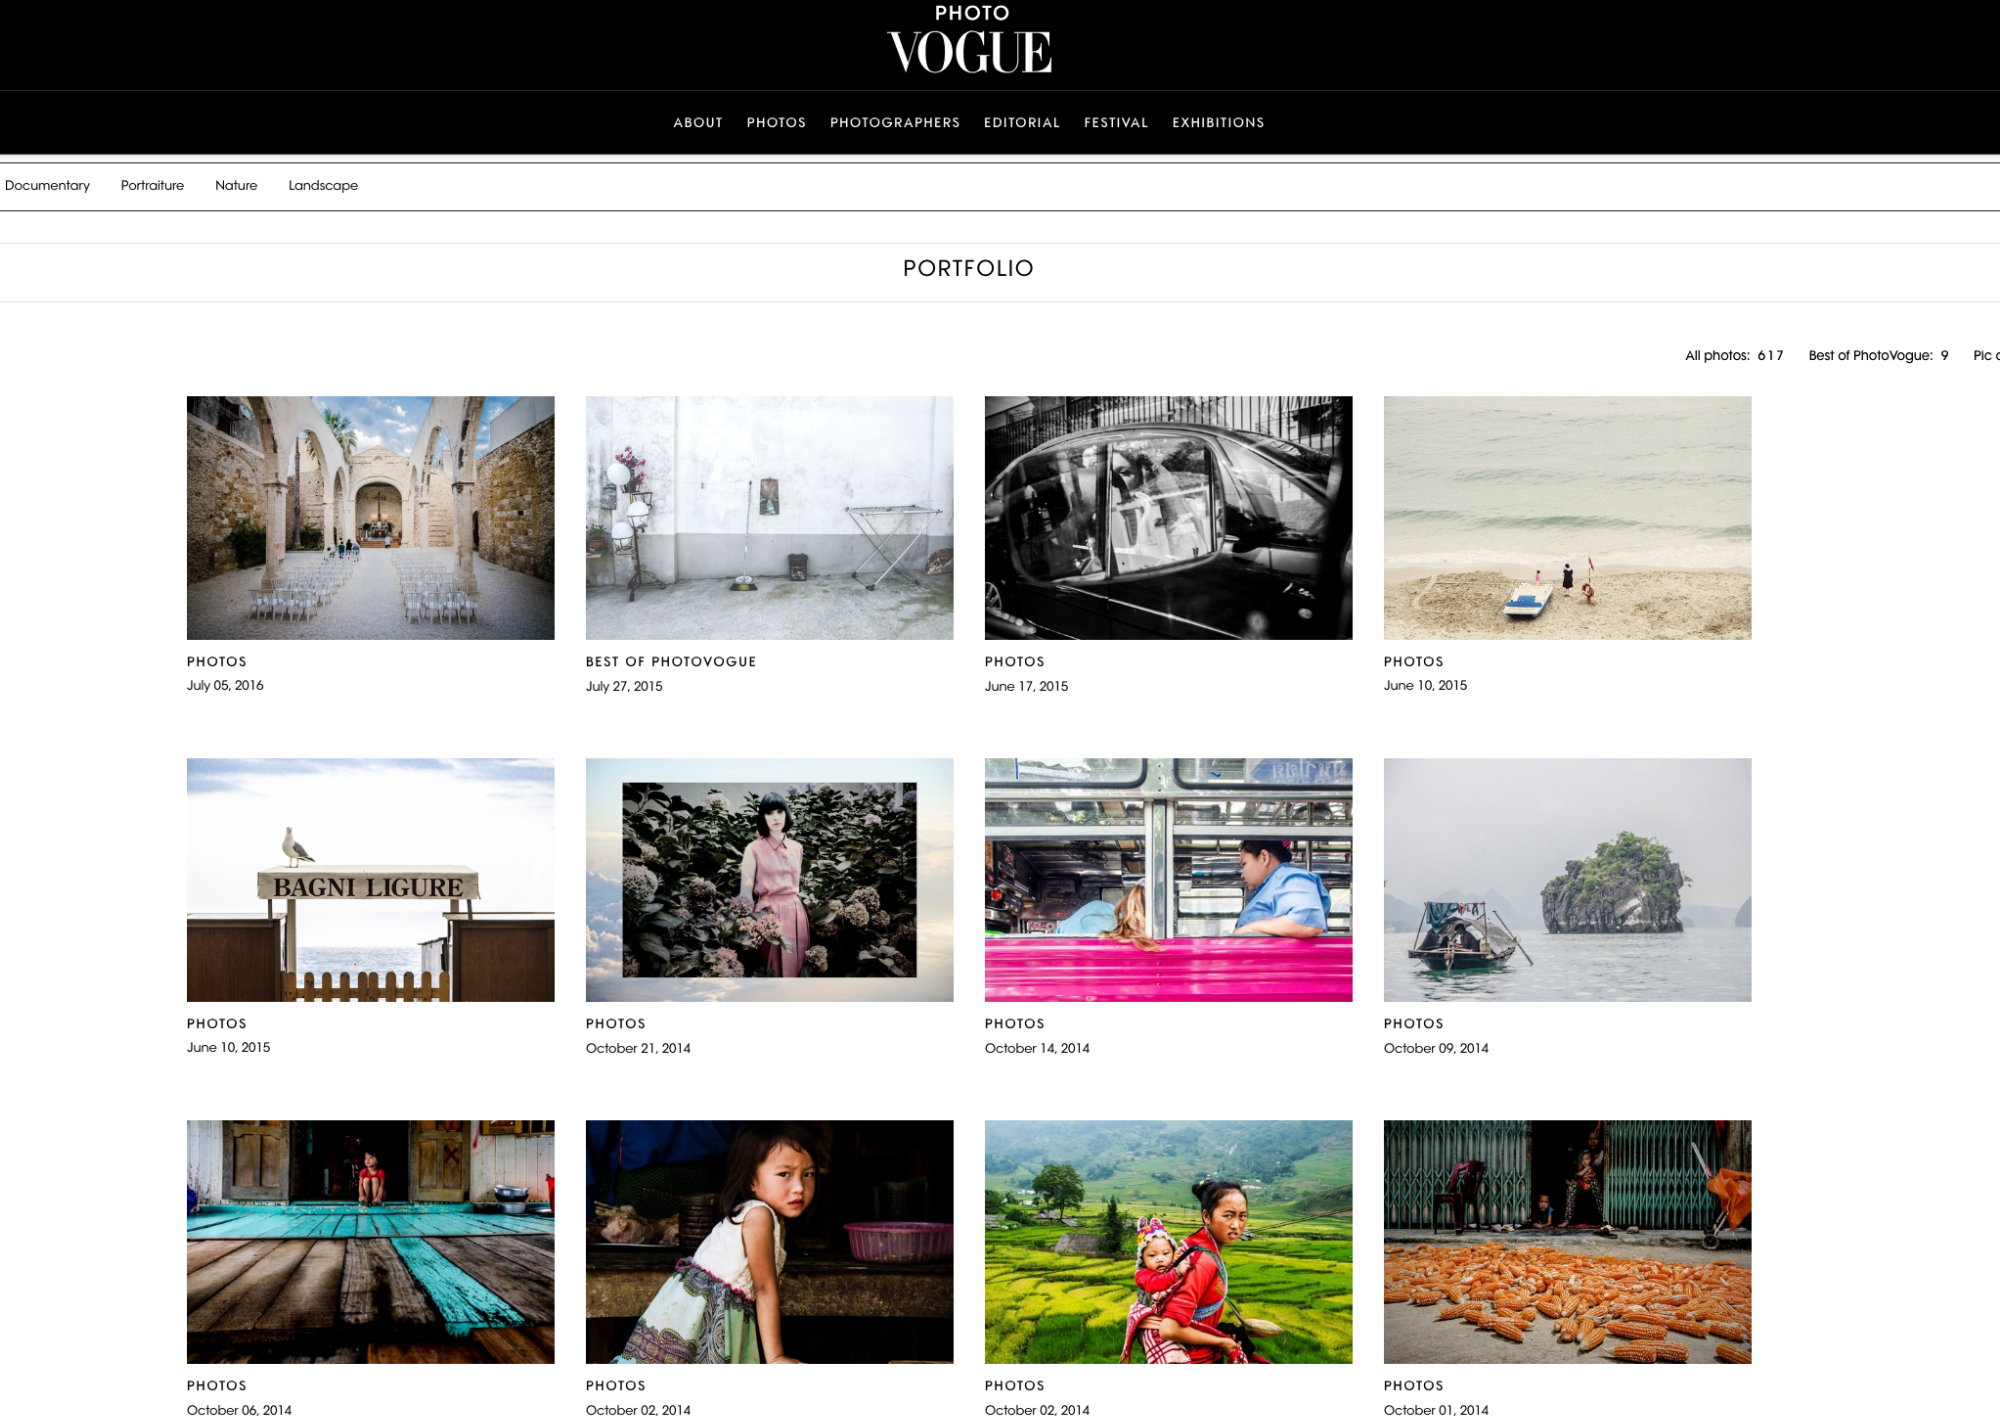The width and height of the screenshot is (2000, 1426).
Task: Select the Documentary category tab
Action: click(x=47, y=186)
